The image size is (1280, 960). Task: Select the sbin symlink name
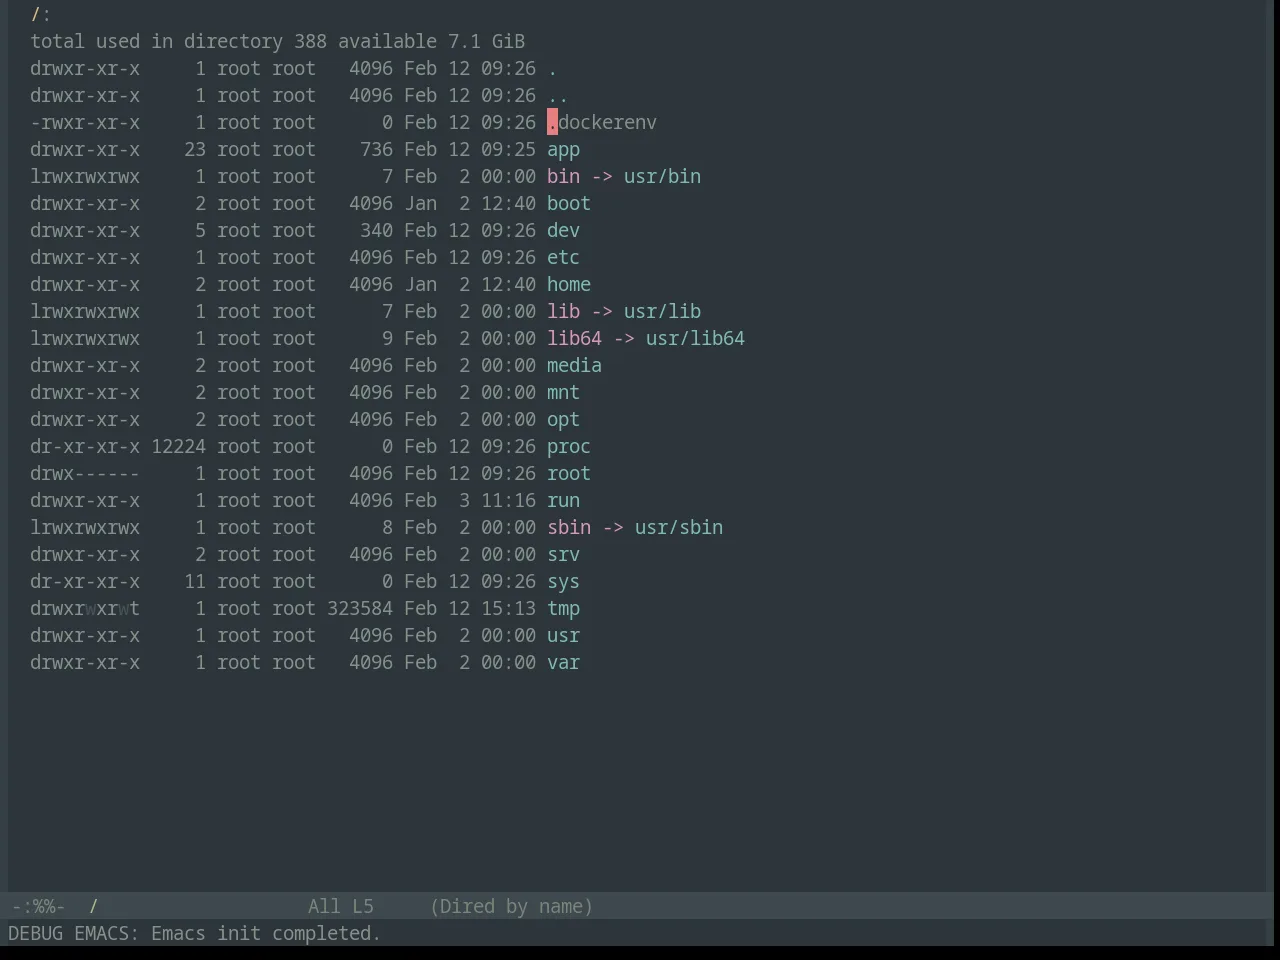tap(569, 528)
